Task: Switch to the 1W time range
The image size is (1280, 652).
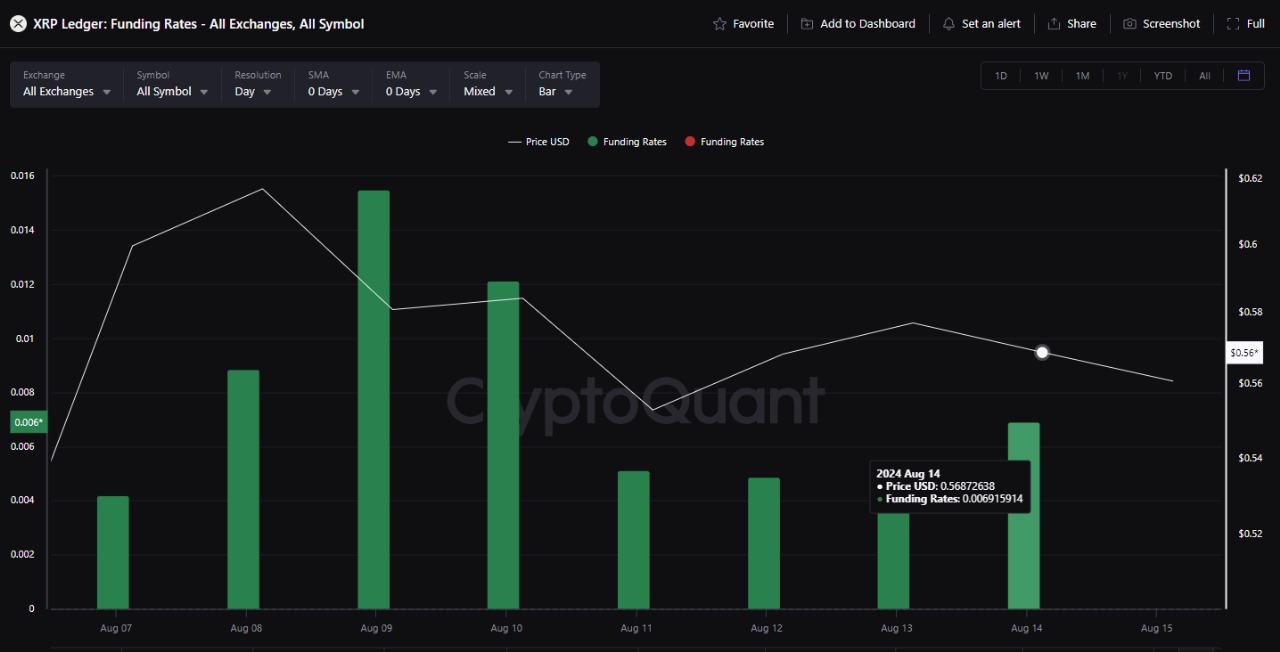Action: pyautogui.click(x=1041, y=75)
